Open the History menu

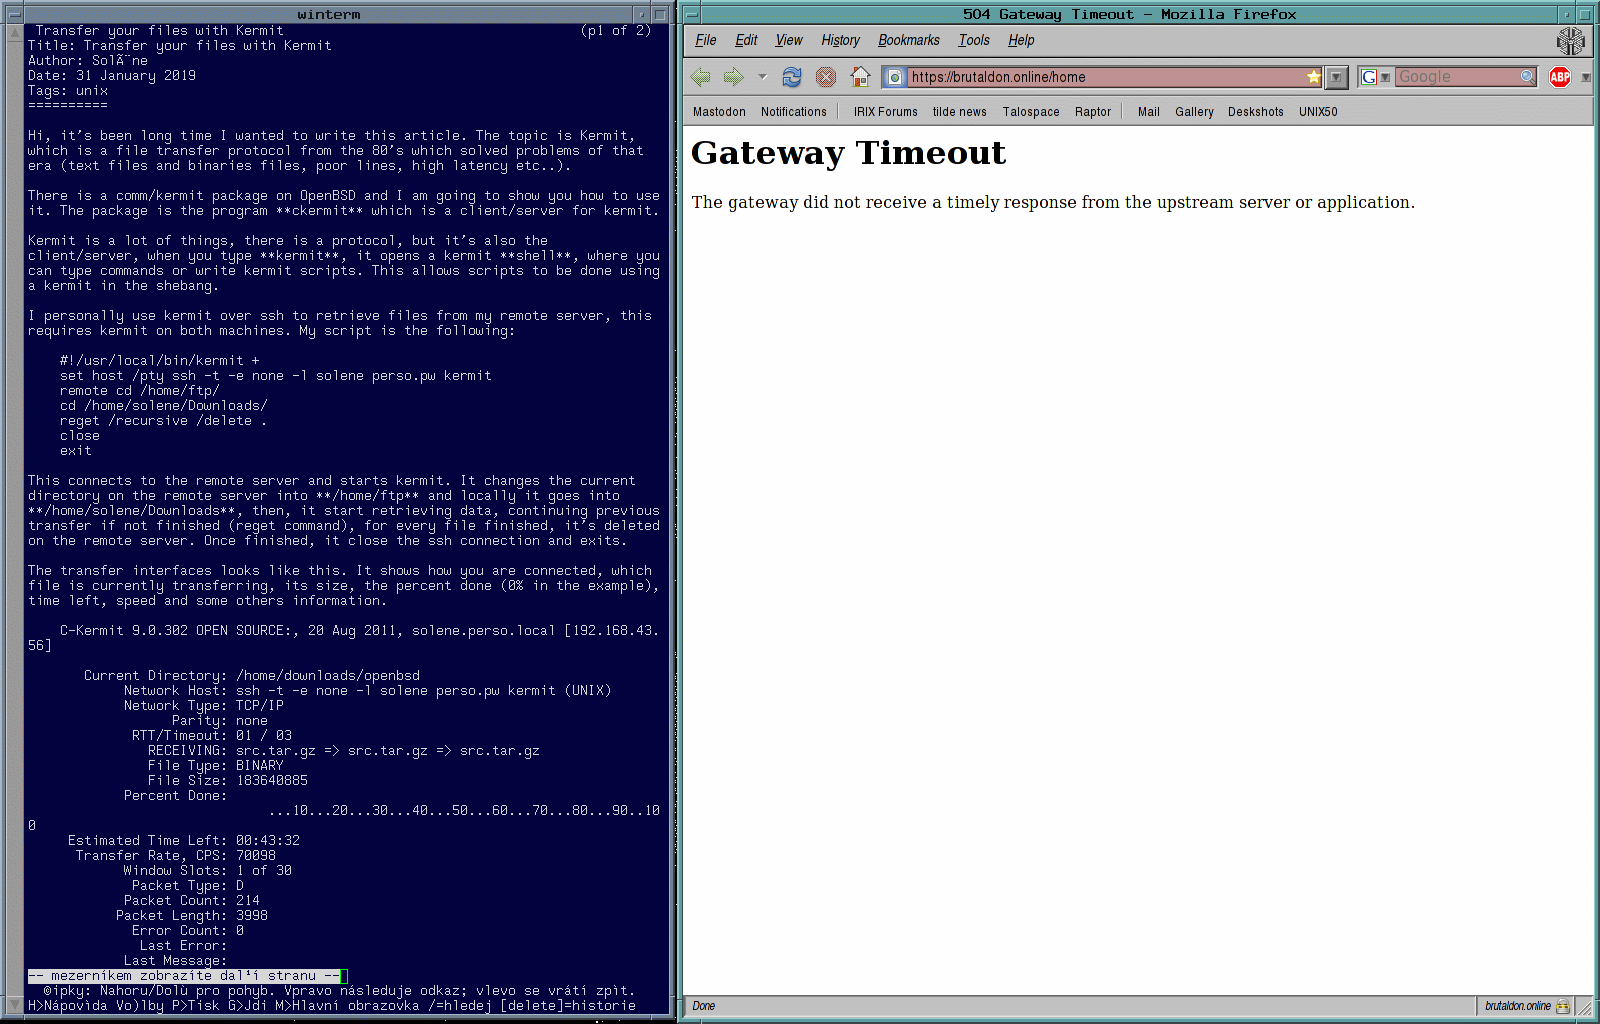(x=840, y=40)
